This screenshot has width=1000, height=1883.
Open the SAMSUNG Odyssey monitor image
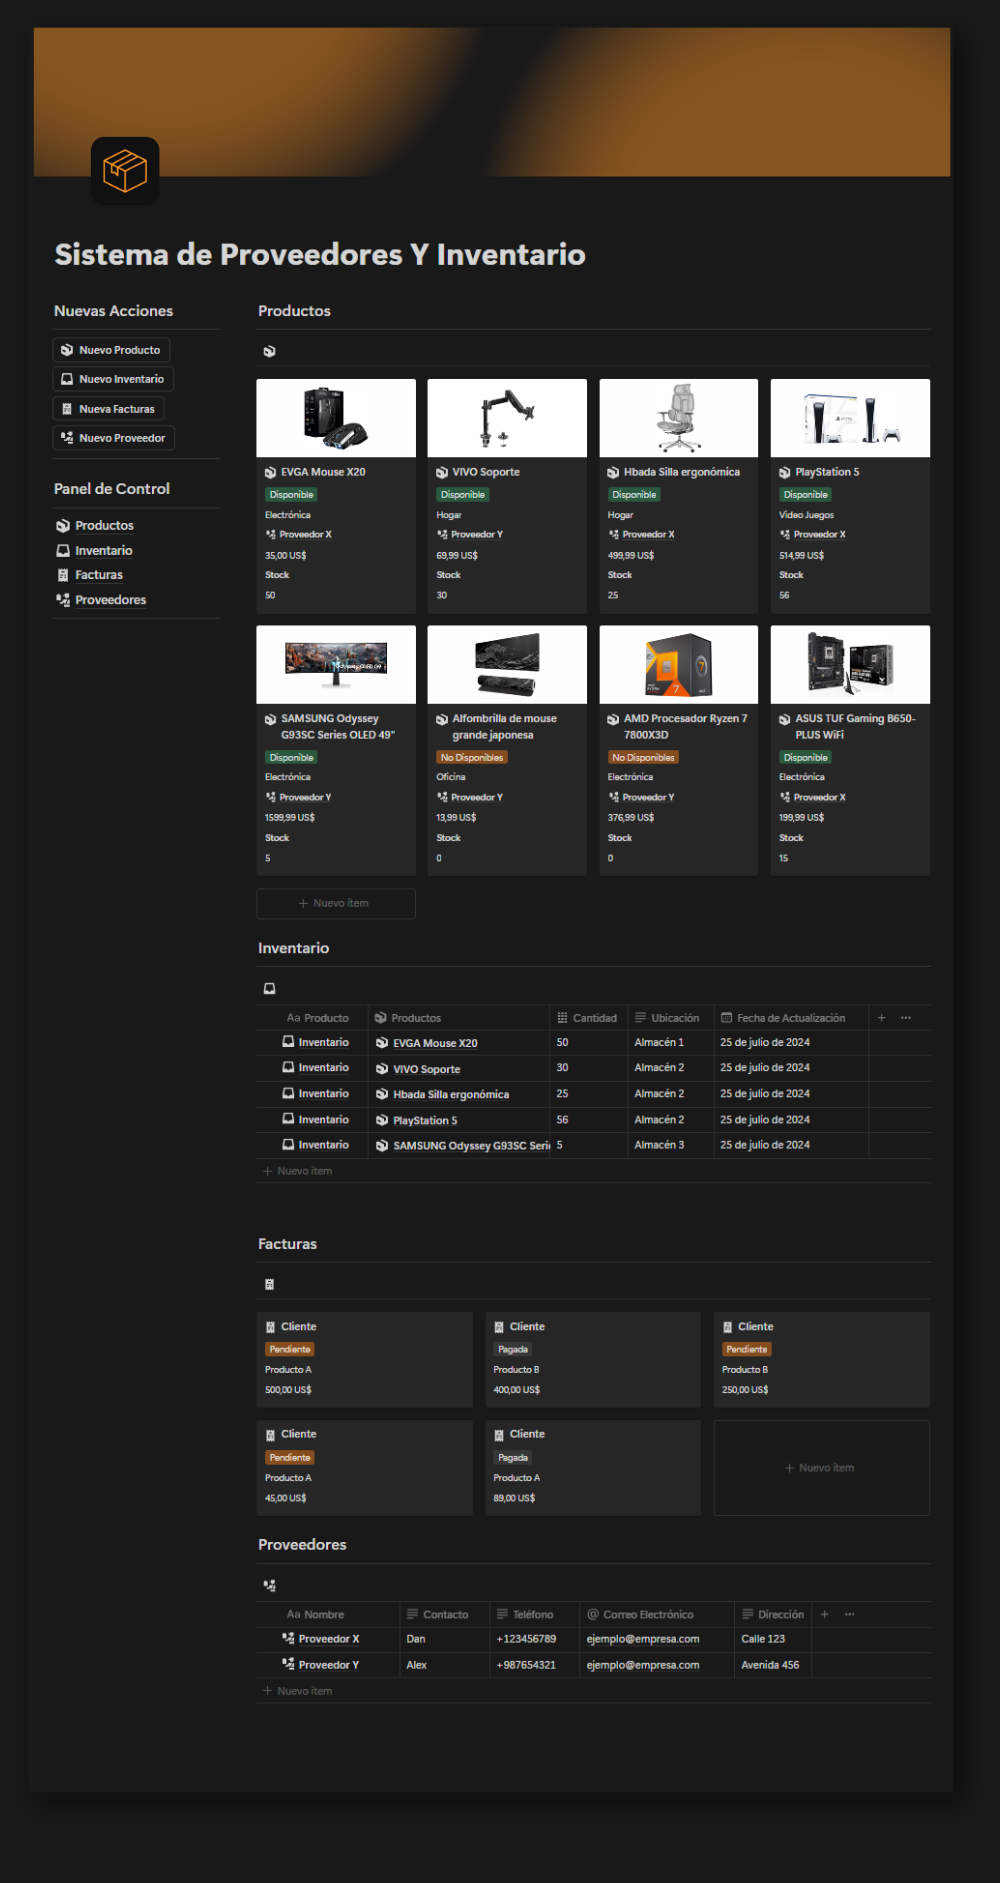pyautogui.click(x=336, y=665)
